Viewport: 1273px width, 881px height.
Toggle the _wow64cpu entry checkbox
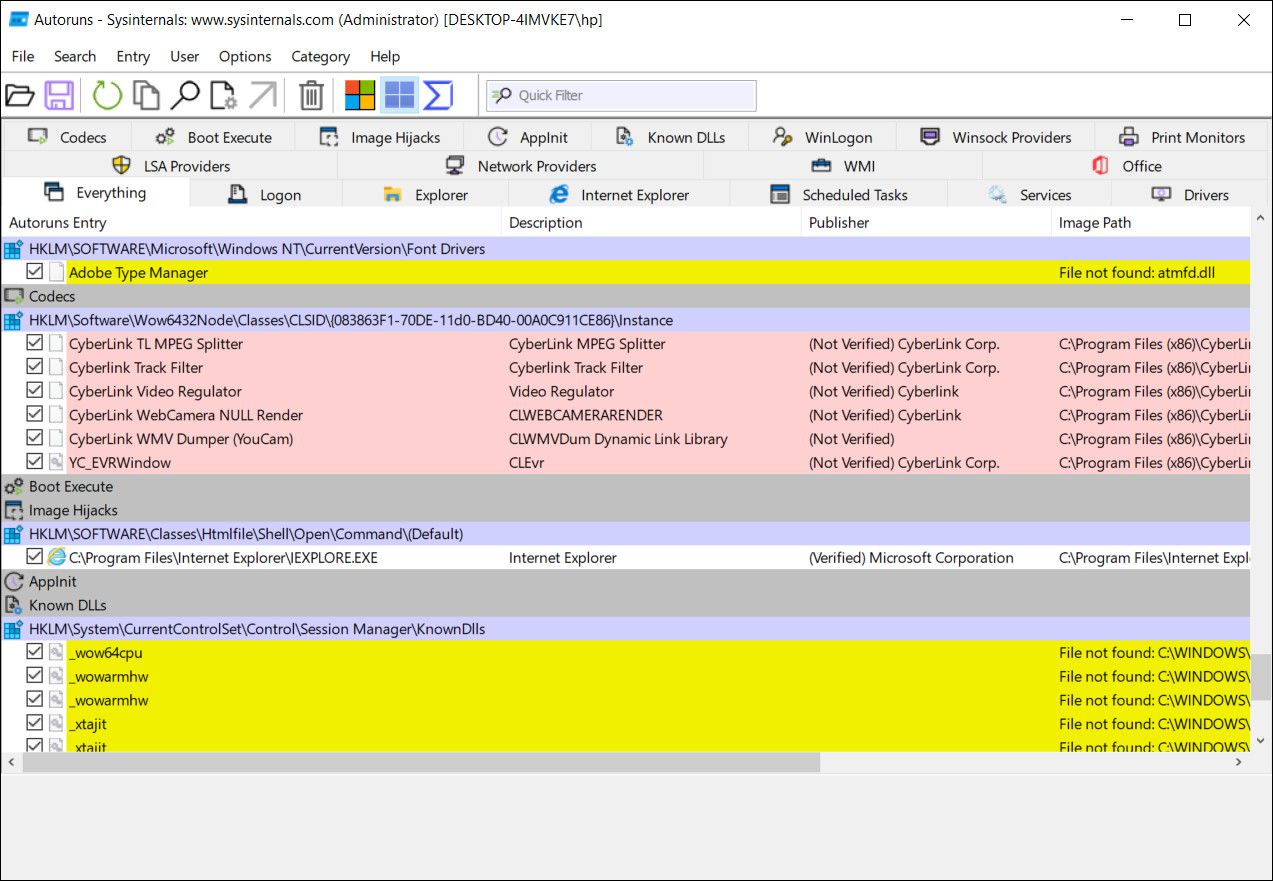(x=35, y=652)
